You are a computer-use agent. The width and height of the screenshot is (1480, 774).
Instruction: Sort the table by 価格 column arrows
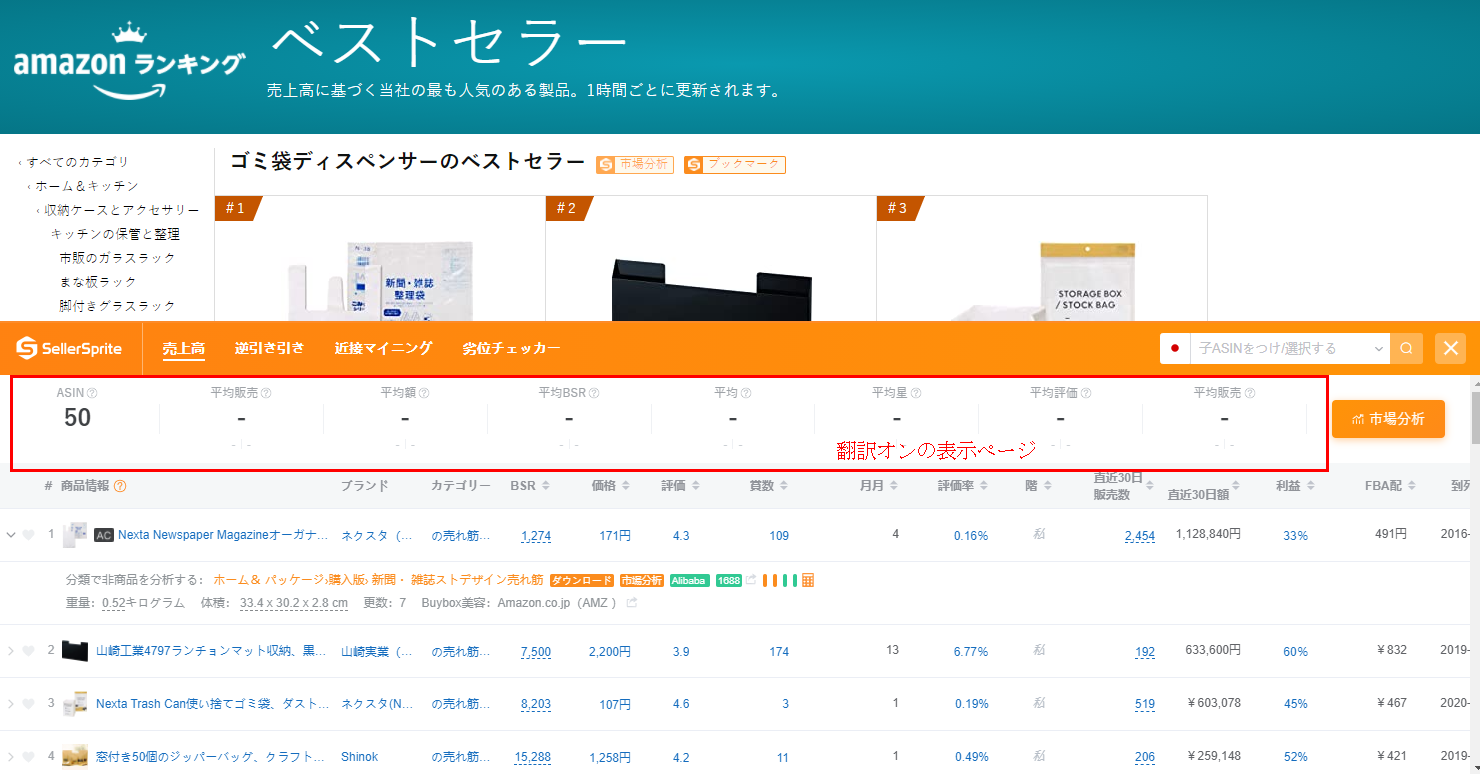tap(625, 486)
